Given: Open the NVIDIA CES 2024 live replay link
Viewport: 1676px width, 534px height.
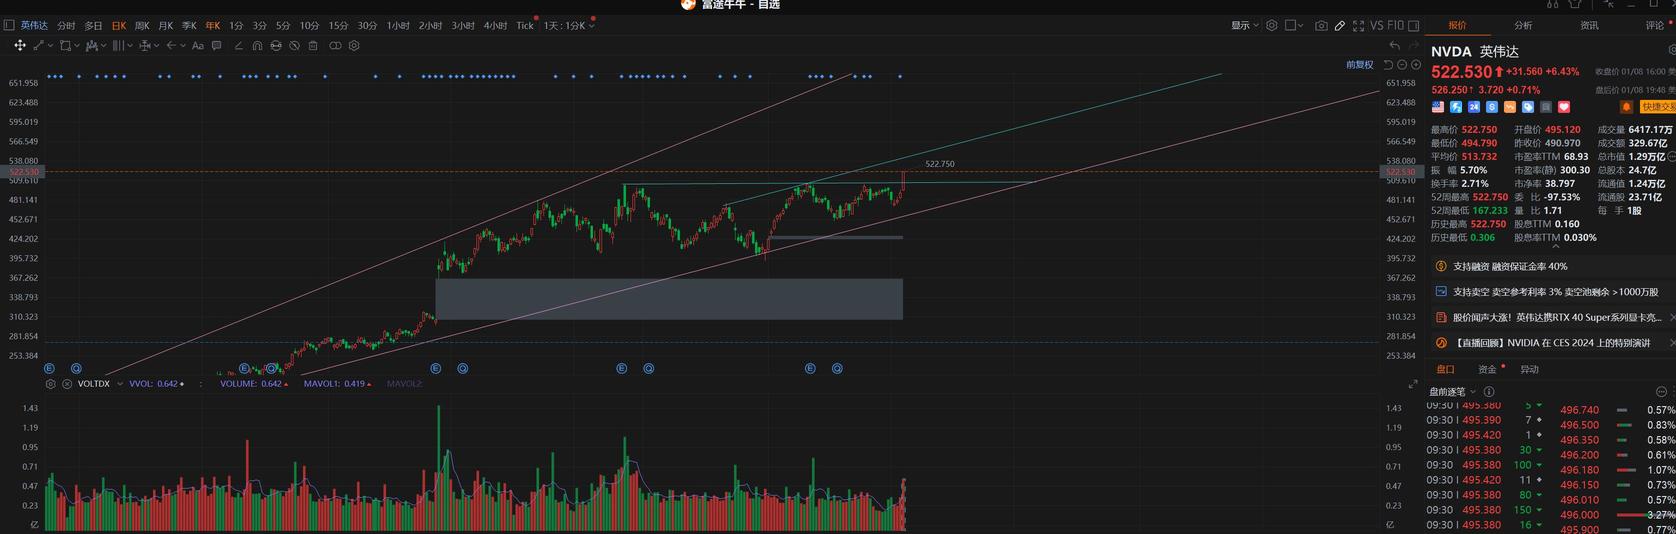Looking at the screenshot, I should tap(1552, 343).
